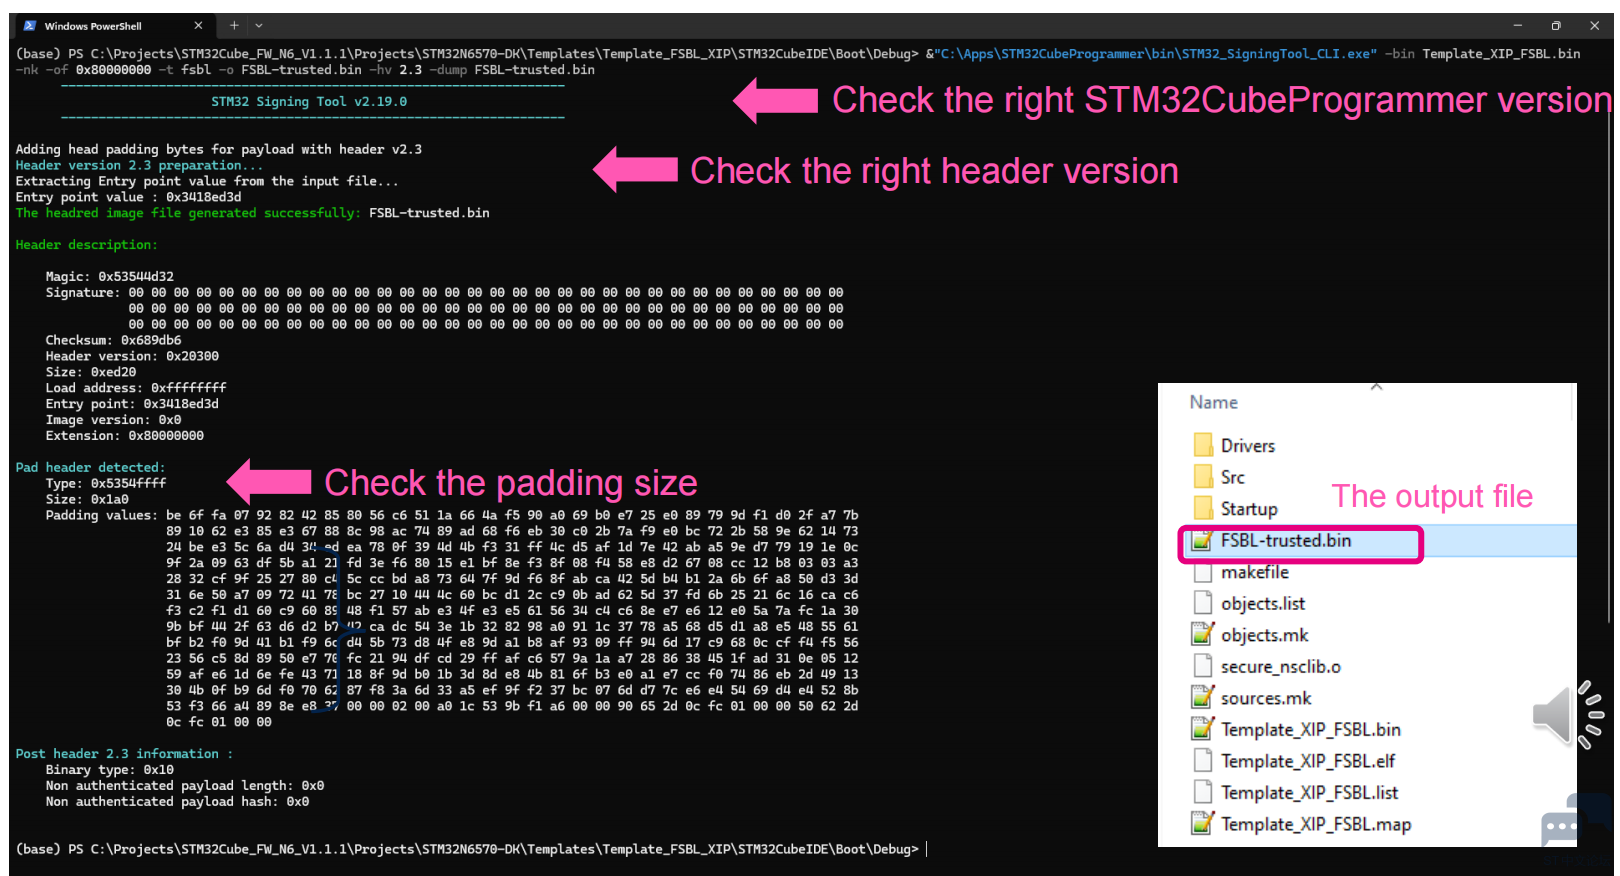
Task: Click the headred image file generated successfully line
Action: point(252,213)
